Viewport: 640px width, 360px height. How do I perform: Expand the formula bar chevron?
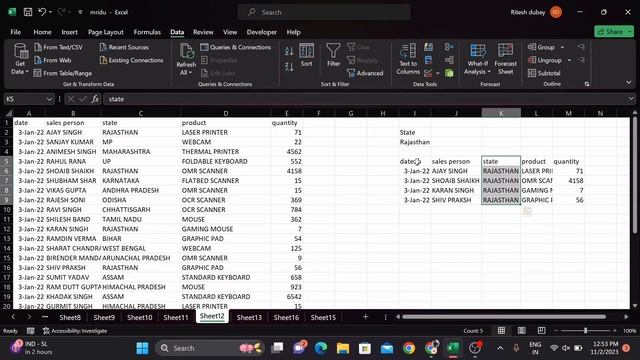(631, 99)
